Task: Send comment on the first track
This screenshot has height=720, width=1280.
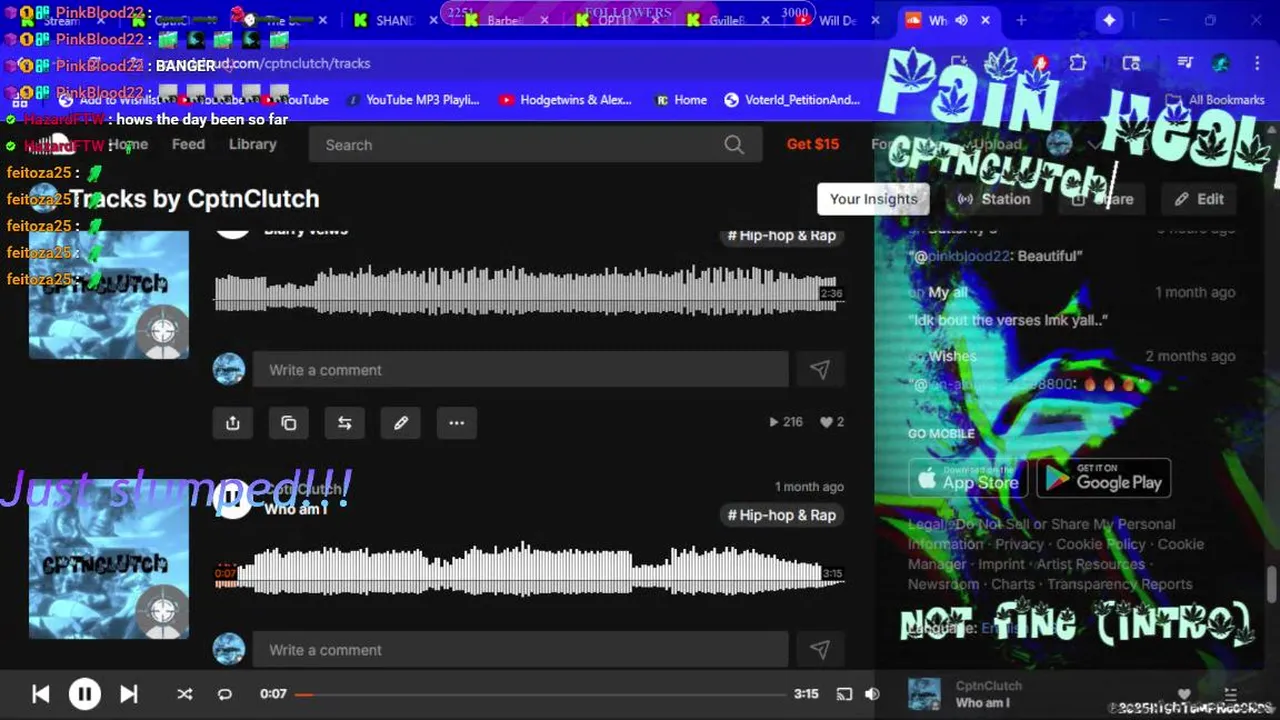Action: pyautogui.click(x=820, y=370)
